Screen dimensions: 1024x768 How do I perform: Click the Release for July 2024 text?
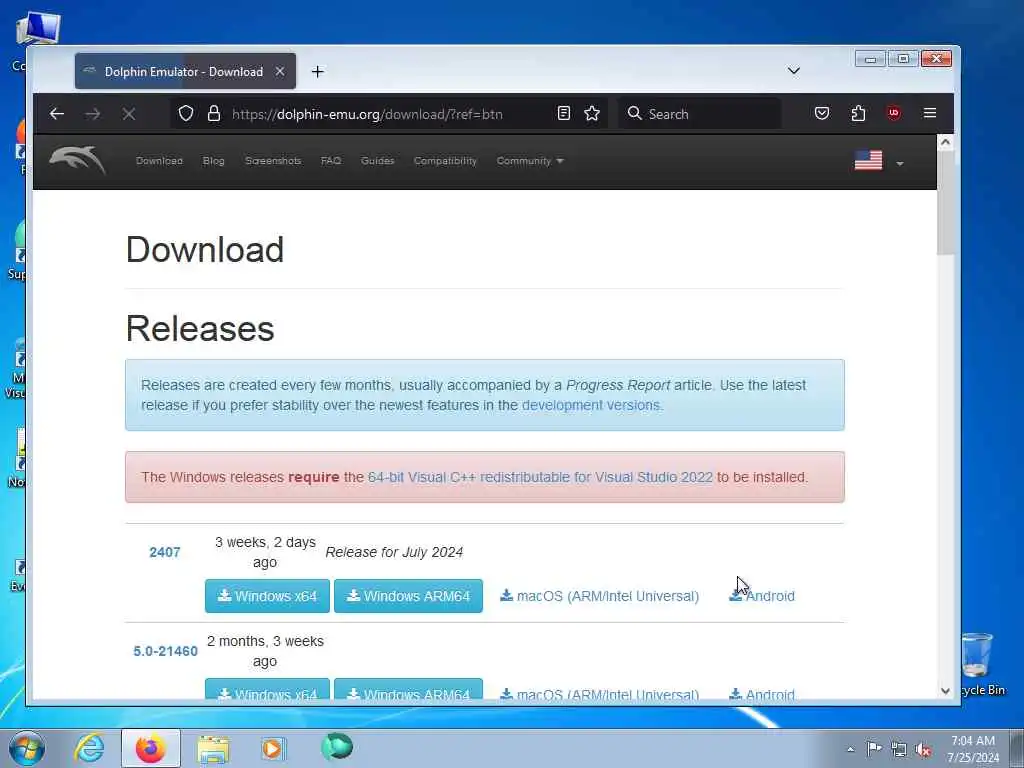394,552
